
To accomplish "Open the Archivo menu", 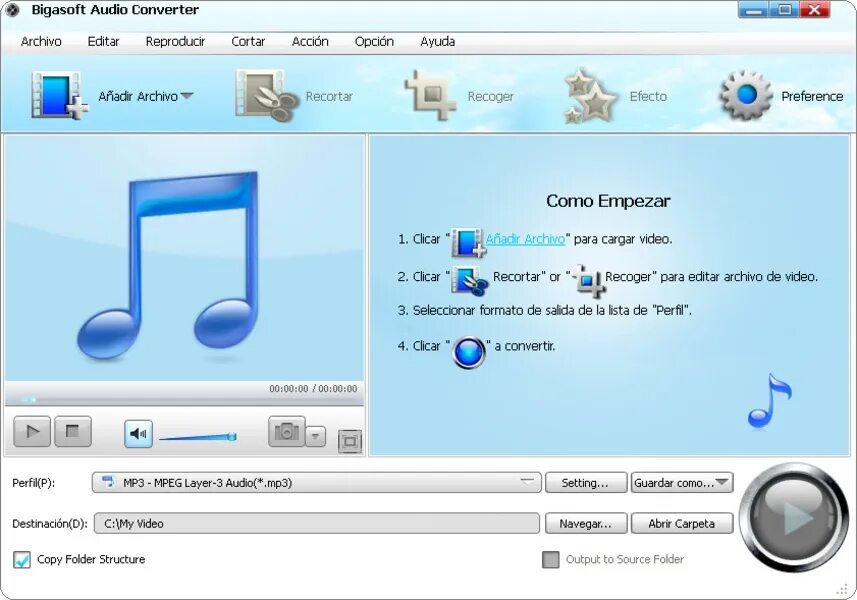I will pyautogui.click(x=41, y=42).
